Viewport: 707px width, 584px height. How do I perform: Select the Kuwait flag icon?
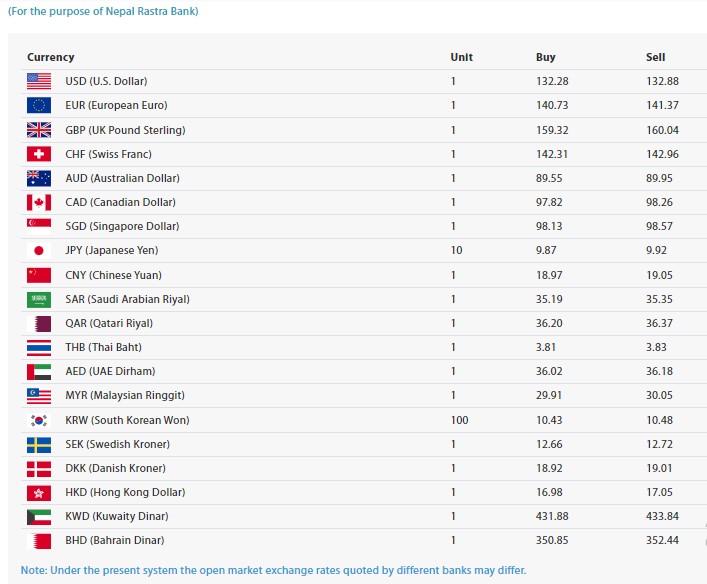39,516
